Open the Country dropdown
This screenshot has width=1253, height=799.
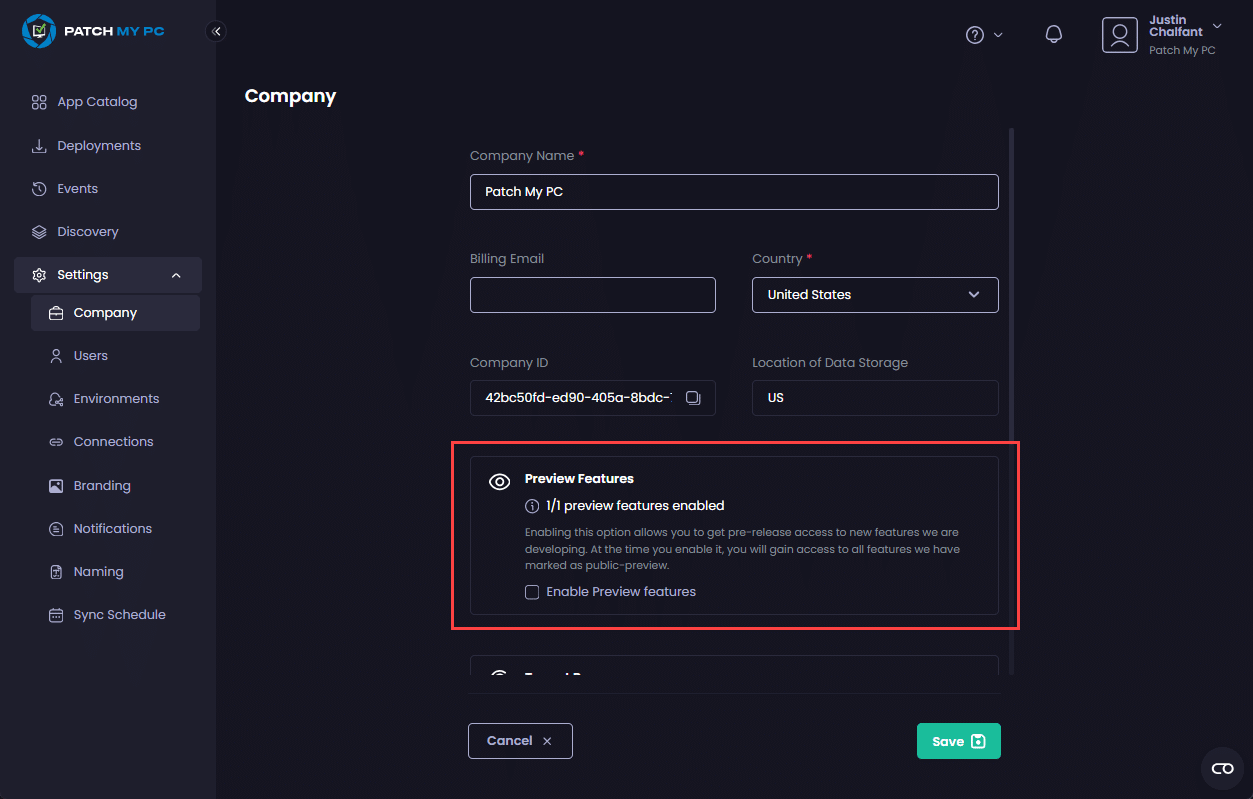[x=875, y=295]
